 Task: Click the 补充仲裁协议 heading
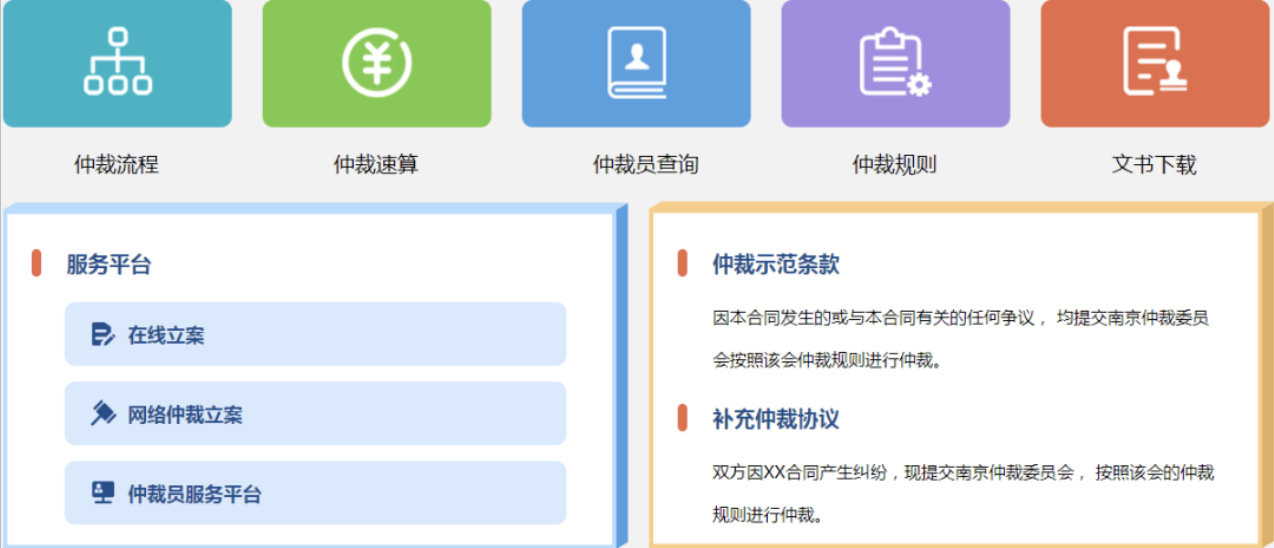775,419
